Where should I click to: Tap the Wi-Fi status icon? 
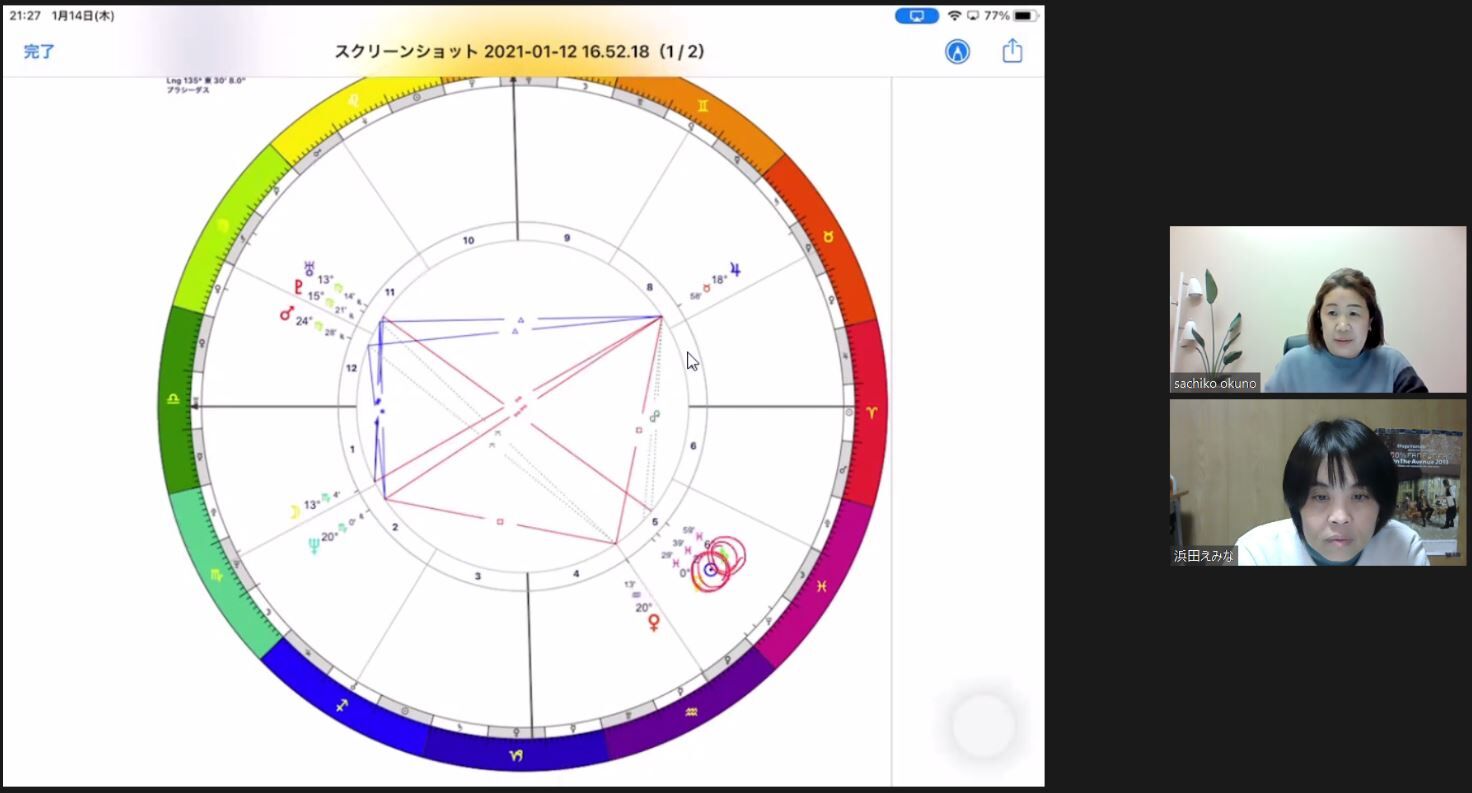954,16
